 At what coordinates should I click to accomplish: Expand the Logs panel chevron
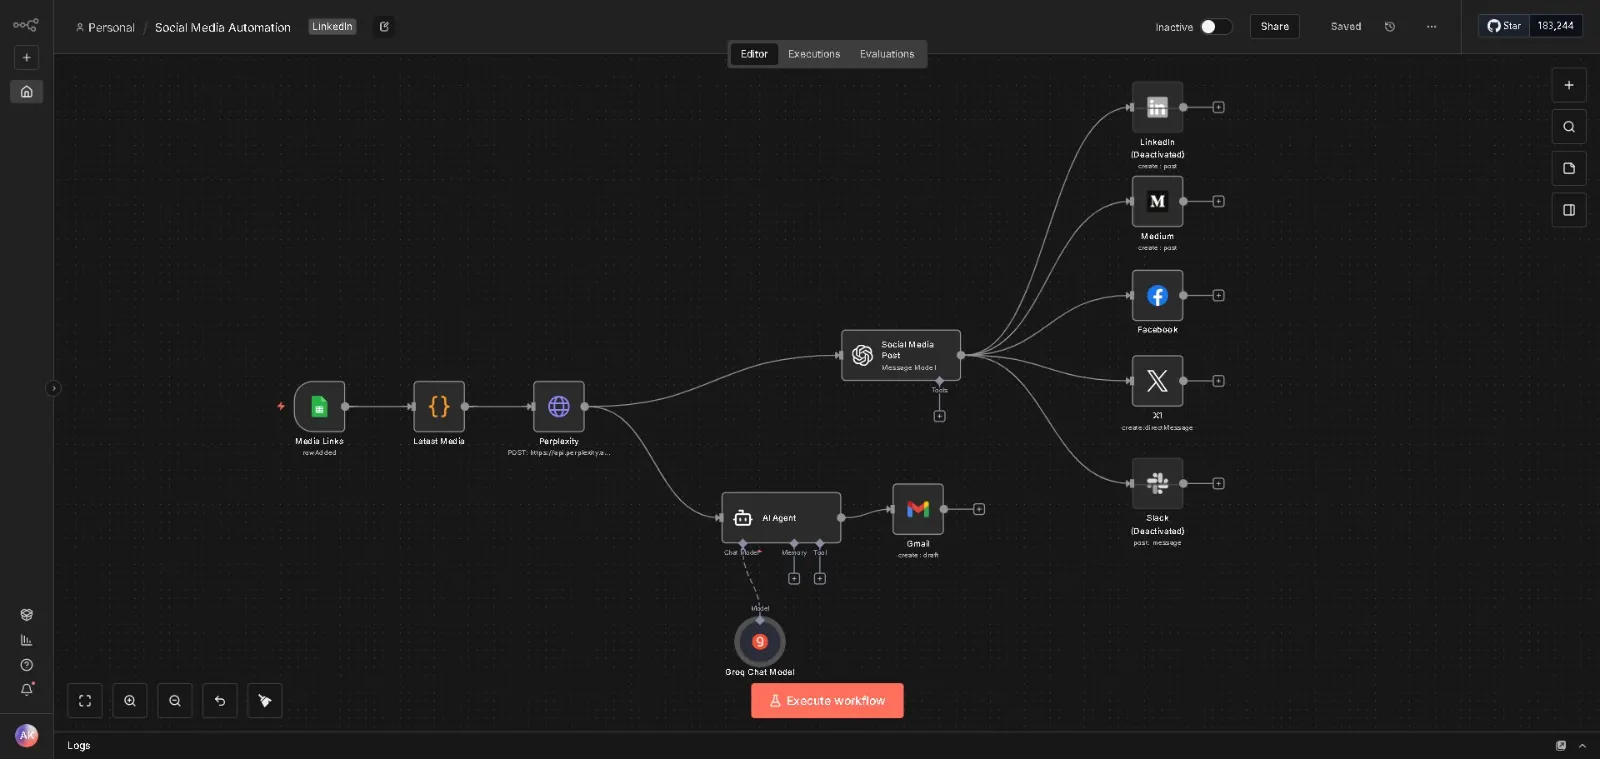(1582, 746)
